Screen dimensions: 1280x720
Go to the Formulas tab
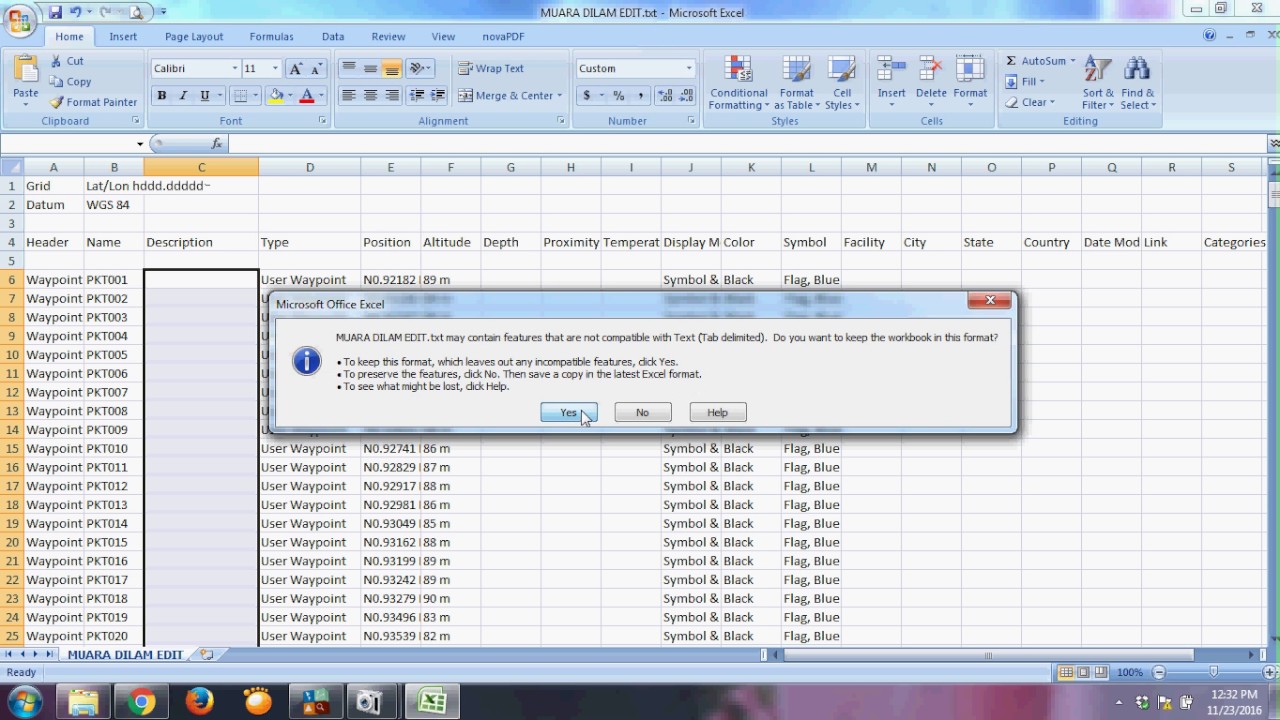(x=271, y=36)
